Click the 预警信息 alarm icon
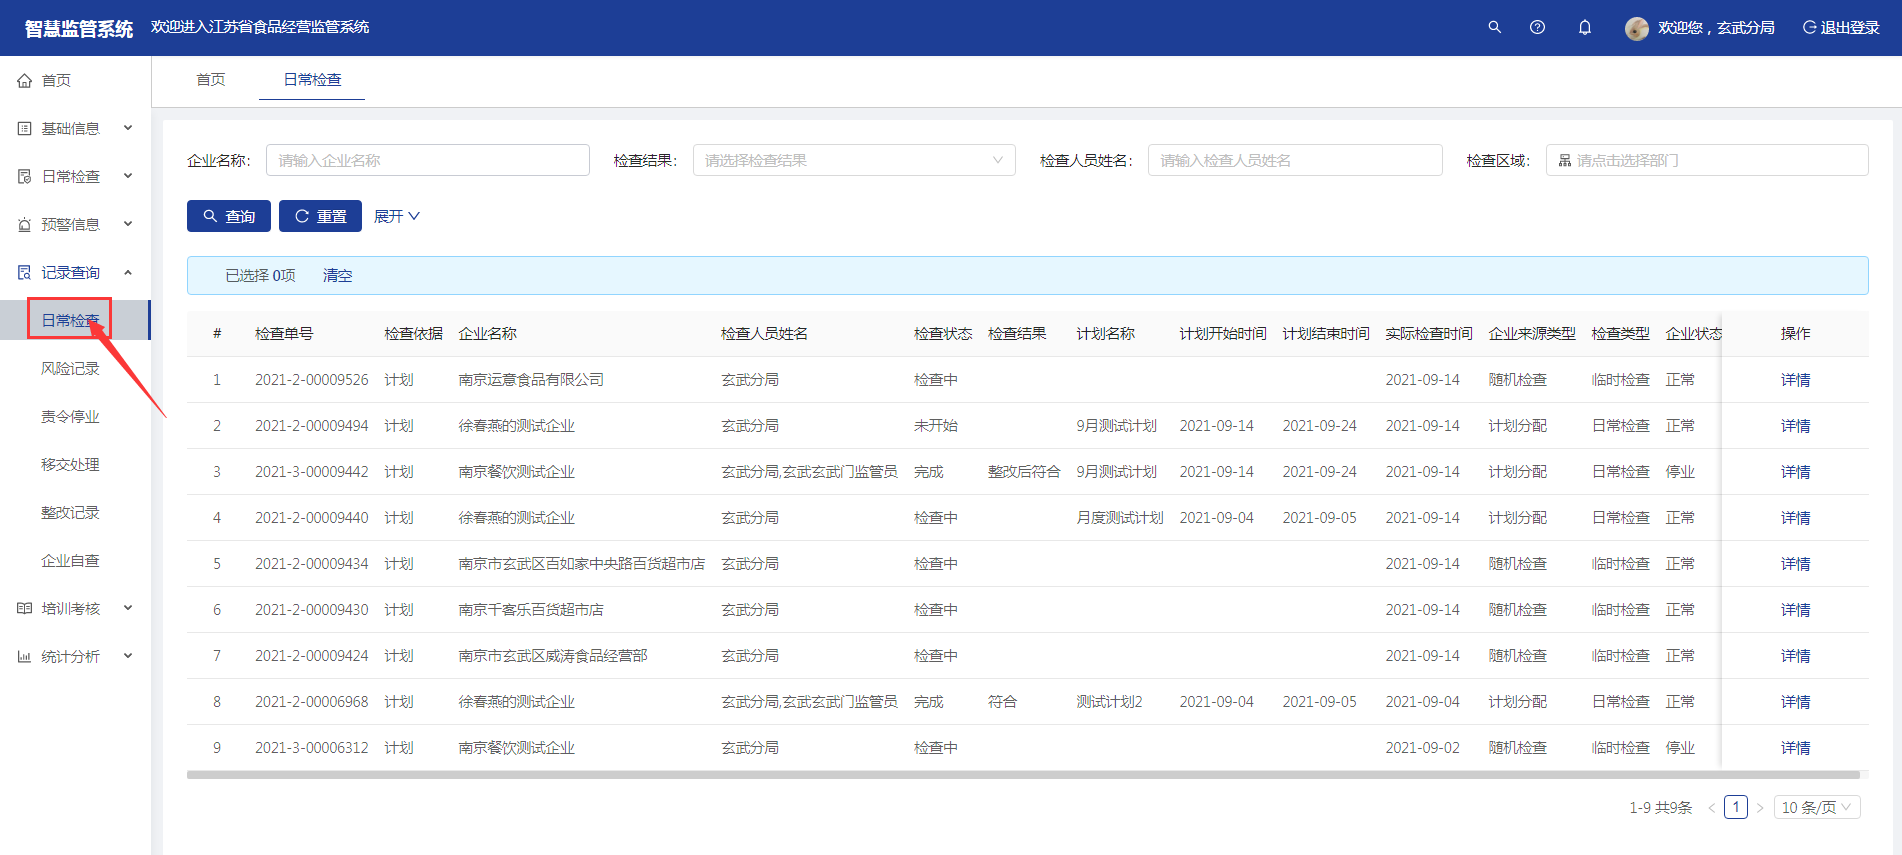 (25, 225)
